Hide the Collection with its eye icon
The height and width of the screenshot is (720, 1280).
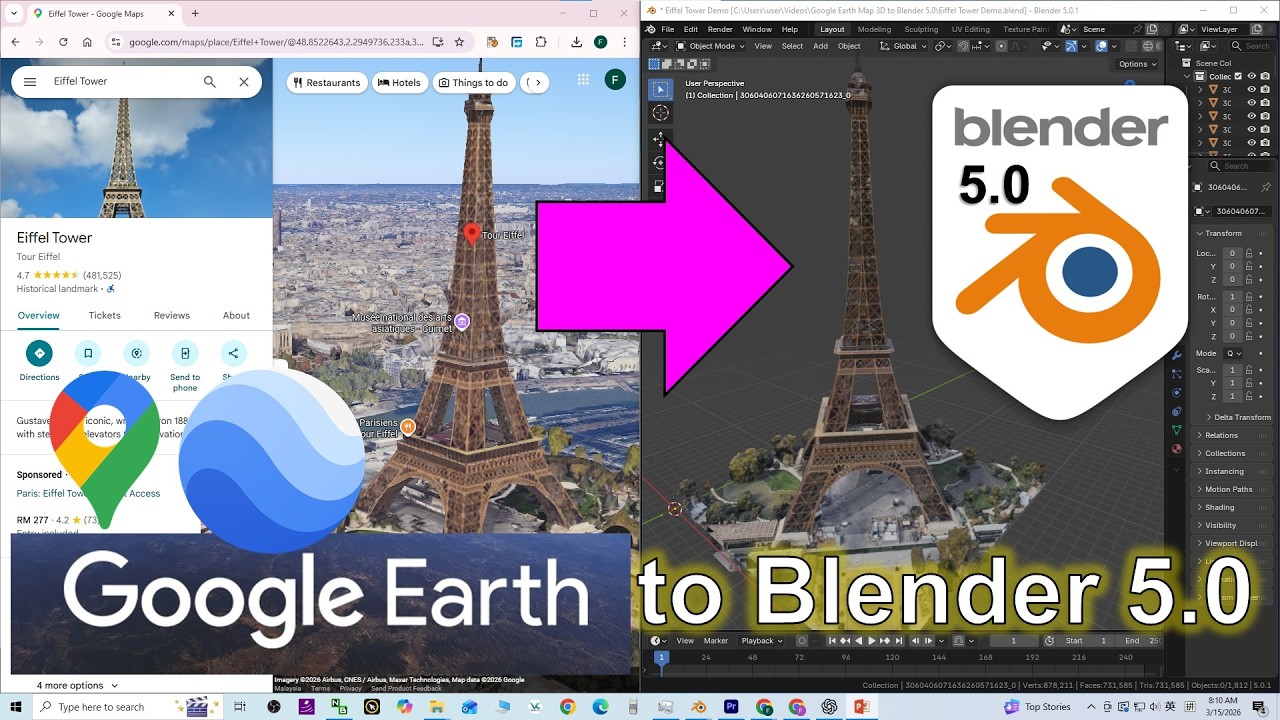tap(1252, 76)
